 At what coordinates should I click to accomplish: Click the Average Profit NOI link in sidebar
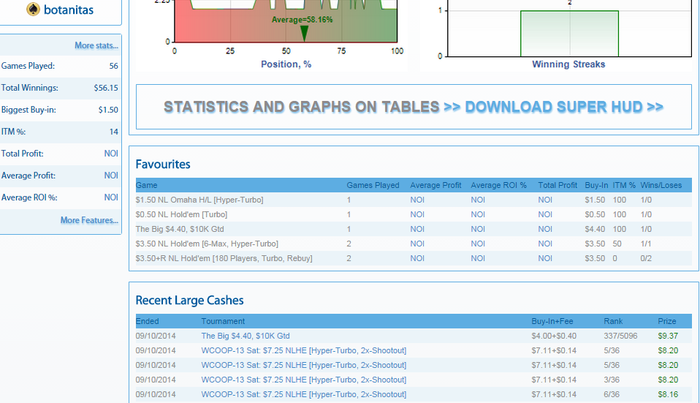(111, 175)
